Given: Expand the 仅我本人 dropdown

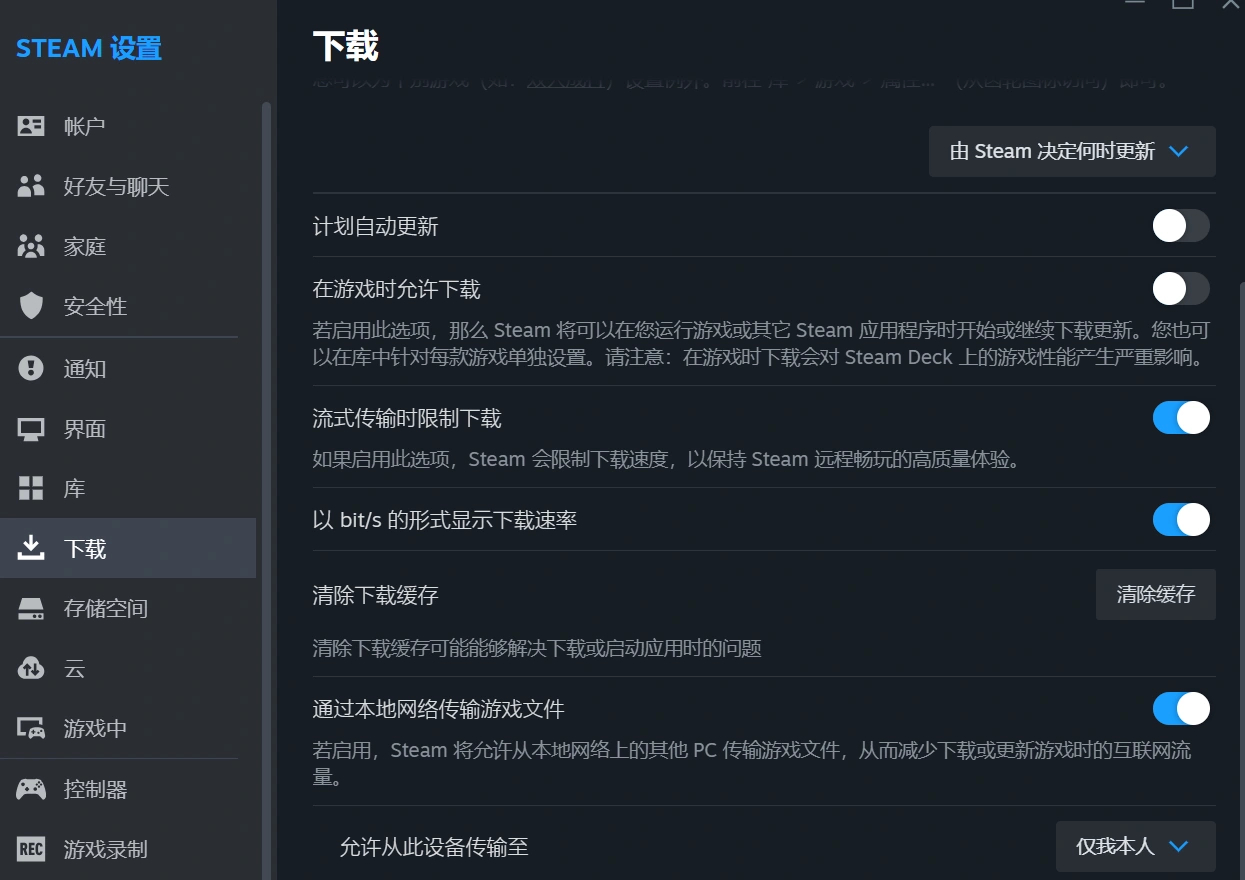Looking at the screenshot, I should tap(1135, 846).
